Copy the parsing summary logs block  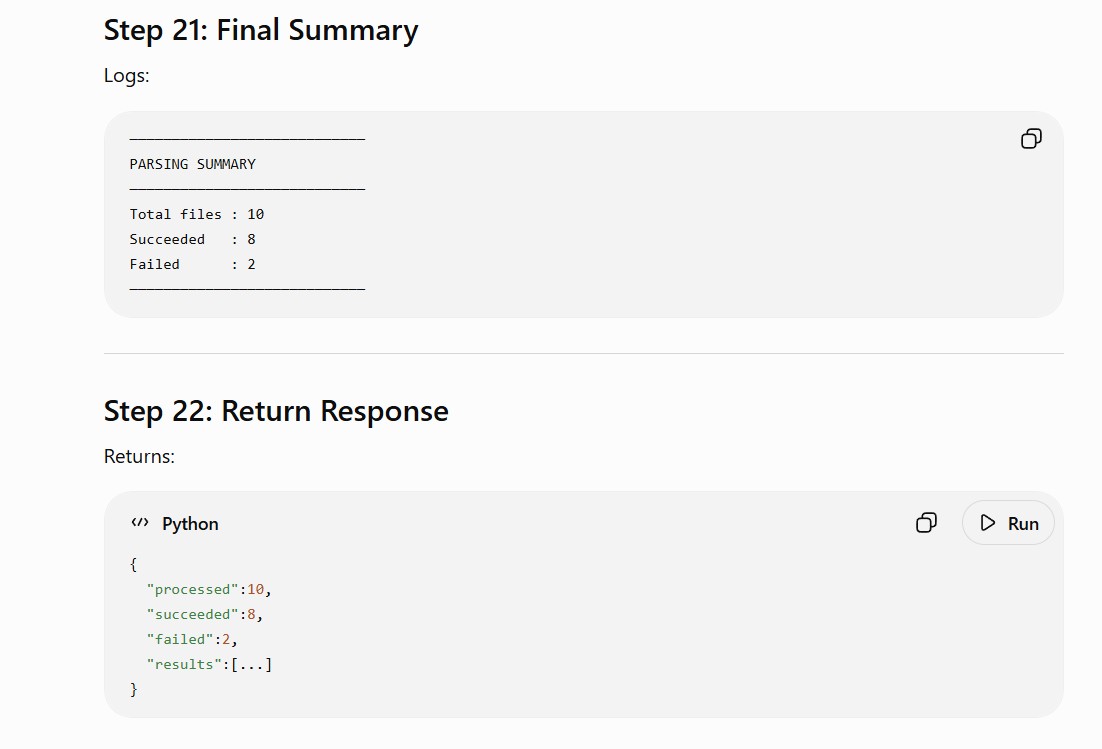click(1031, 138)
